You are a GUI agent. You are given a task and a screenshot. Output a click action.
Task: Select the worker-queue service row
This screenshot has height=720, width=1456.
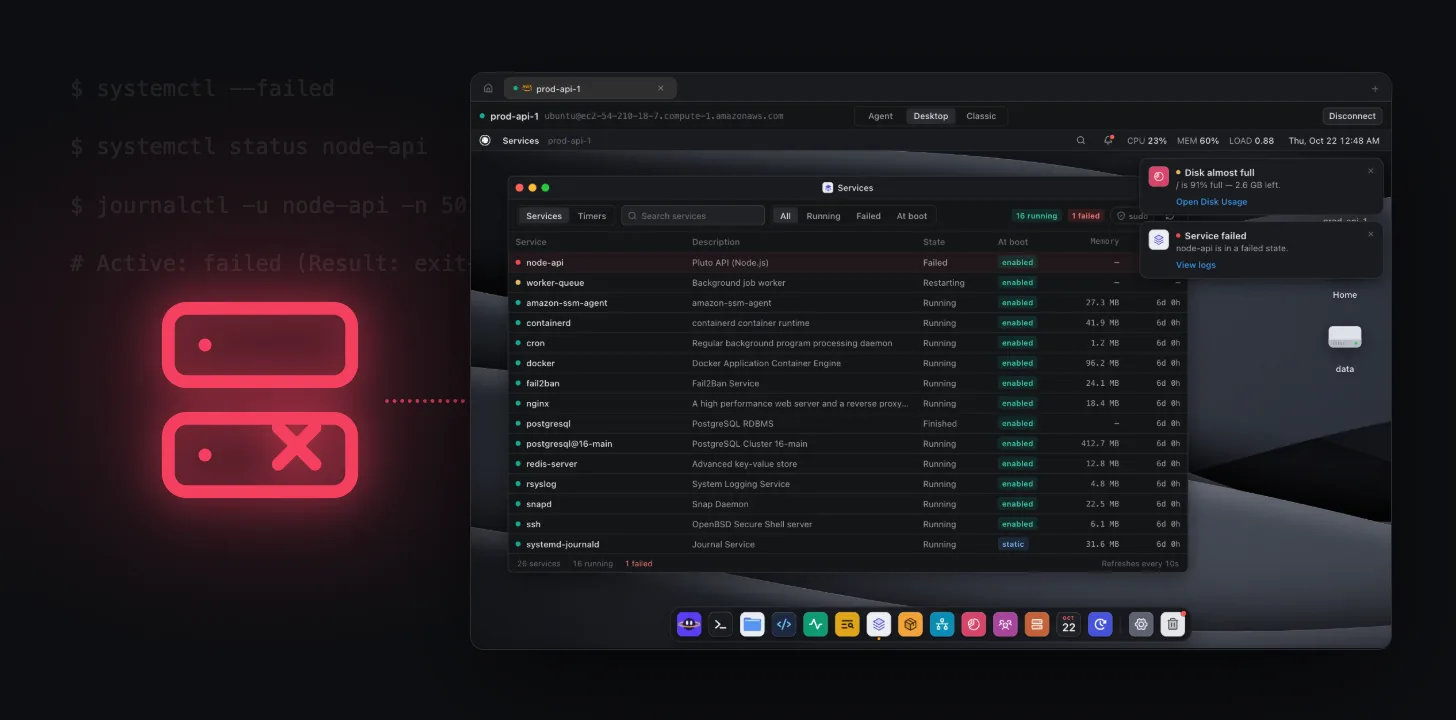click(x=847, y=283)
